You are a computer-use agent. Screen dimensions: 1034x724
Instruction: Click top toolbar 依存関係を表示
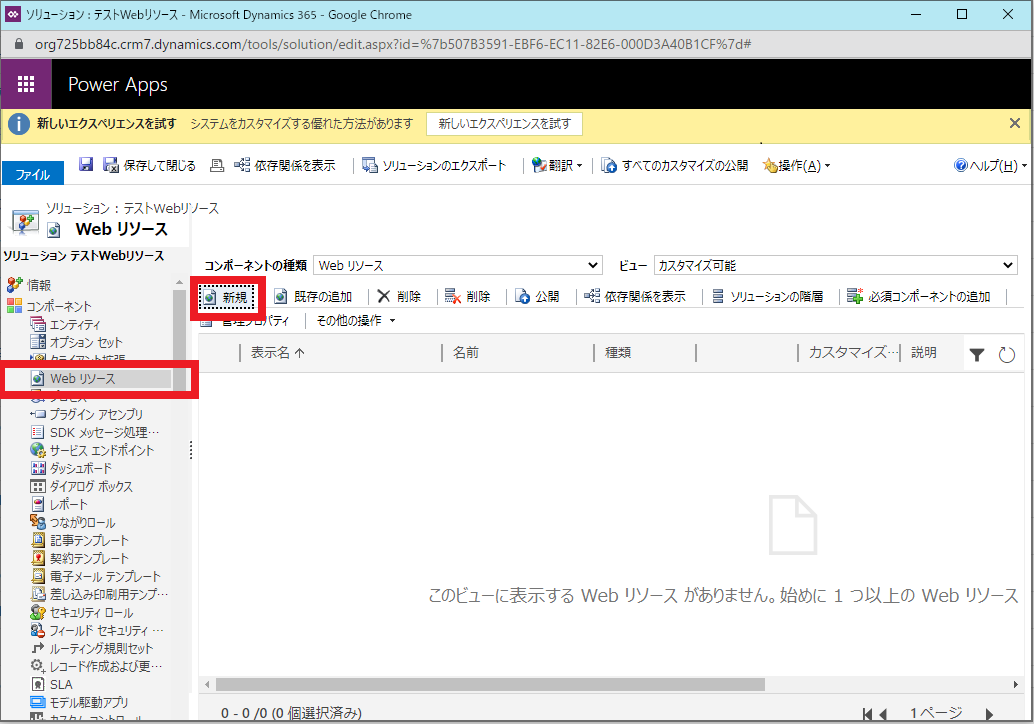pos(285,166)
